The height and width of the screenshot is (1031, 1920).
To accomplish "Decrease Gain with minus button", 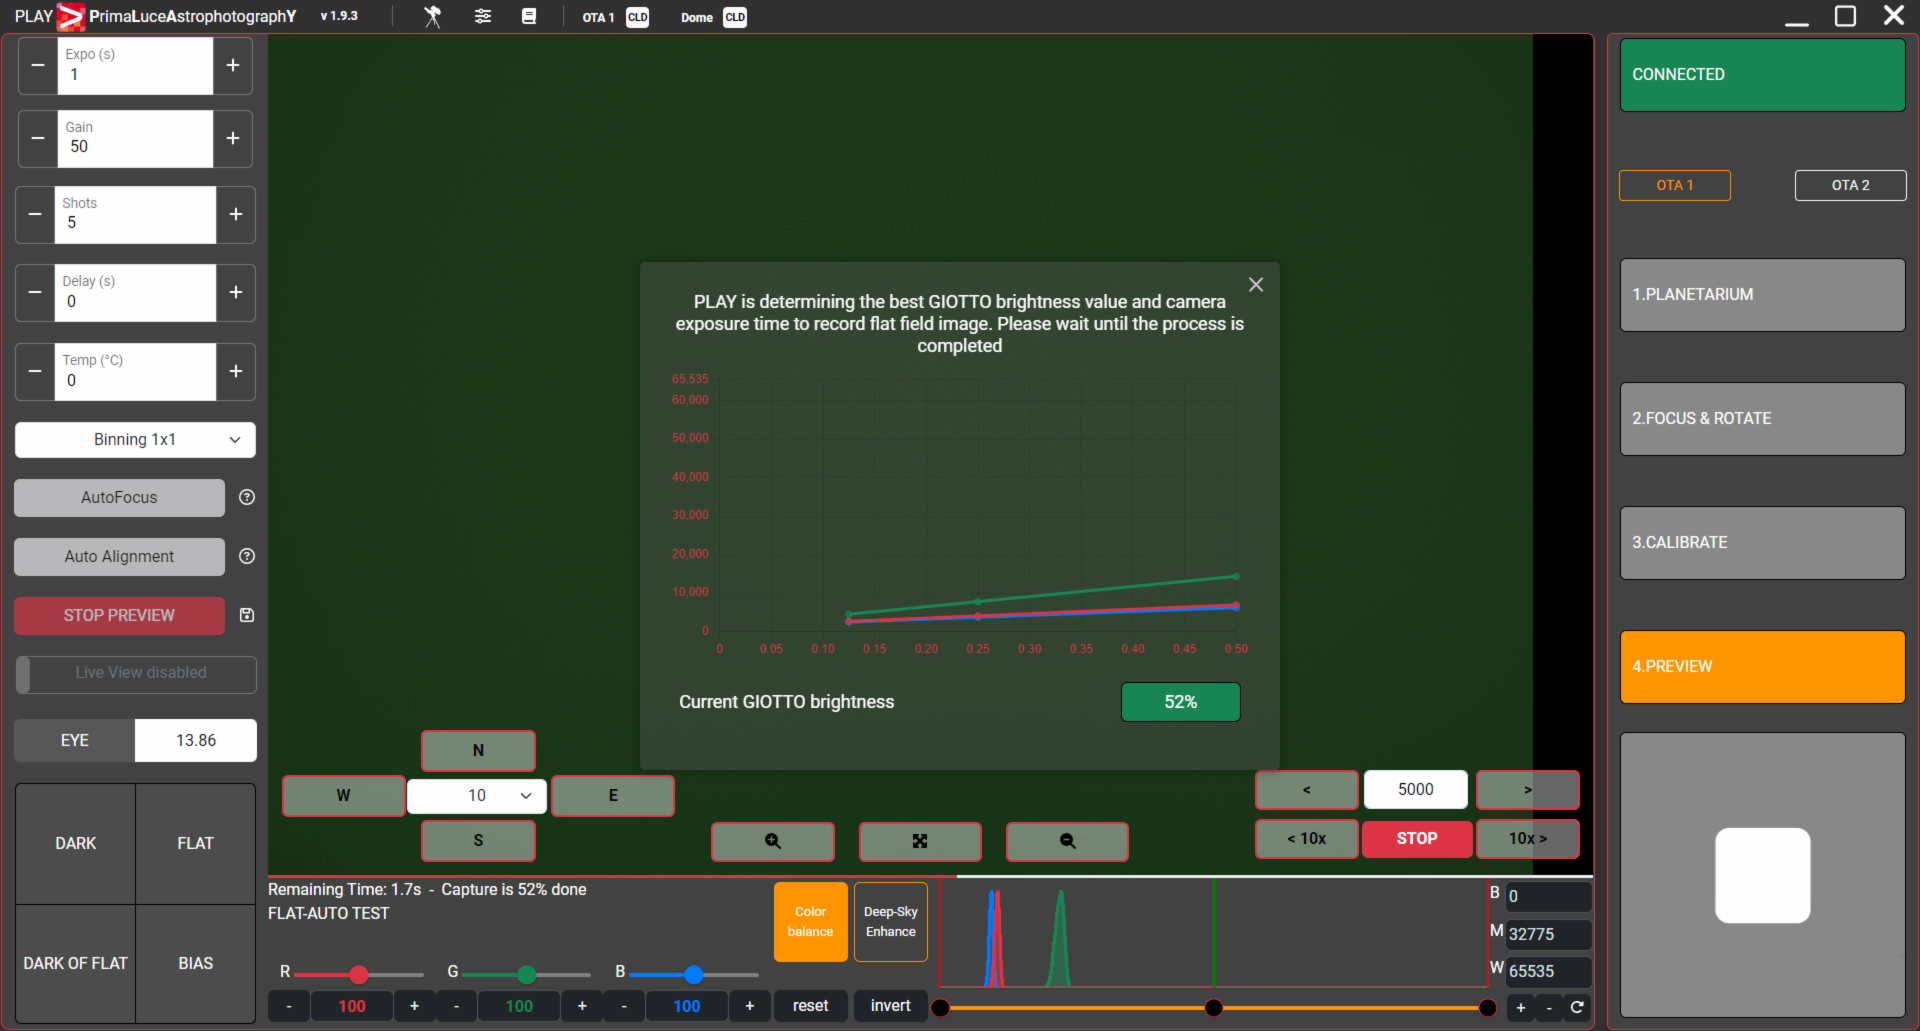I will [x=38, y=139].
